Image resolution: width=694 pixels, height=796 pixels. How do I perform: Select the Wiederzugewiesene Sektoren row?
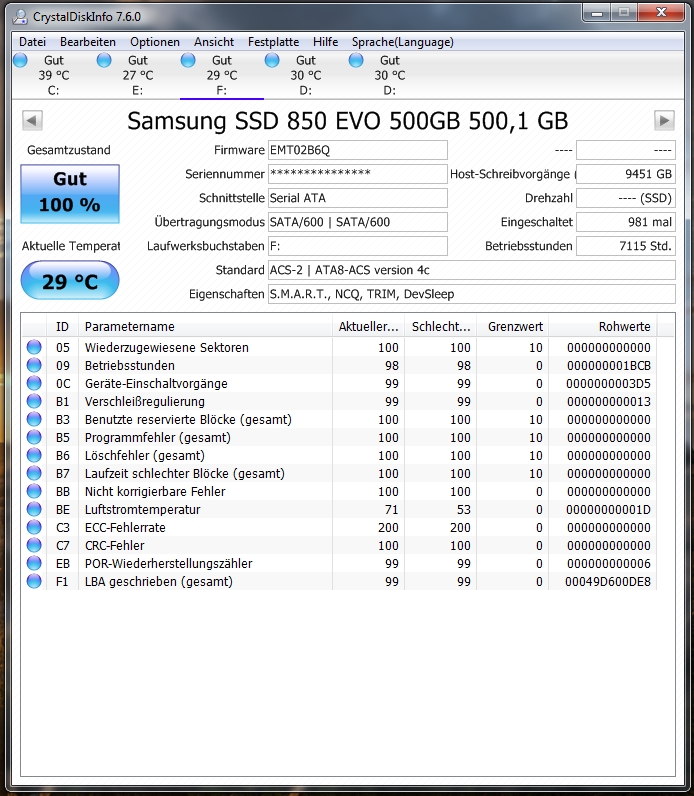(339, 347)
